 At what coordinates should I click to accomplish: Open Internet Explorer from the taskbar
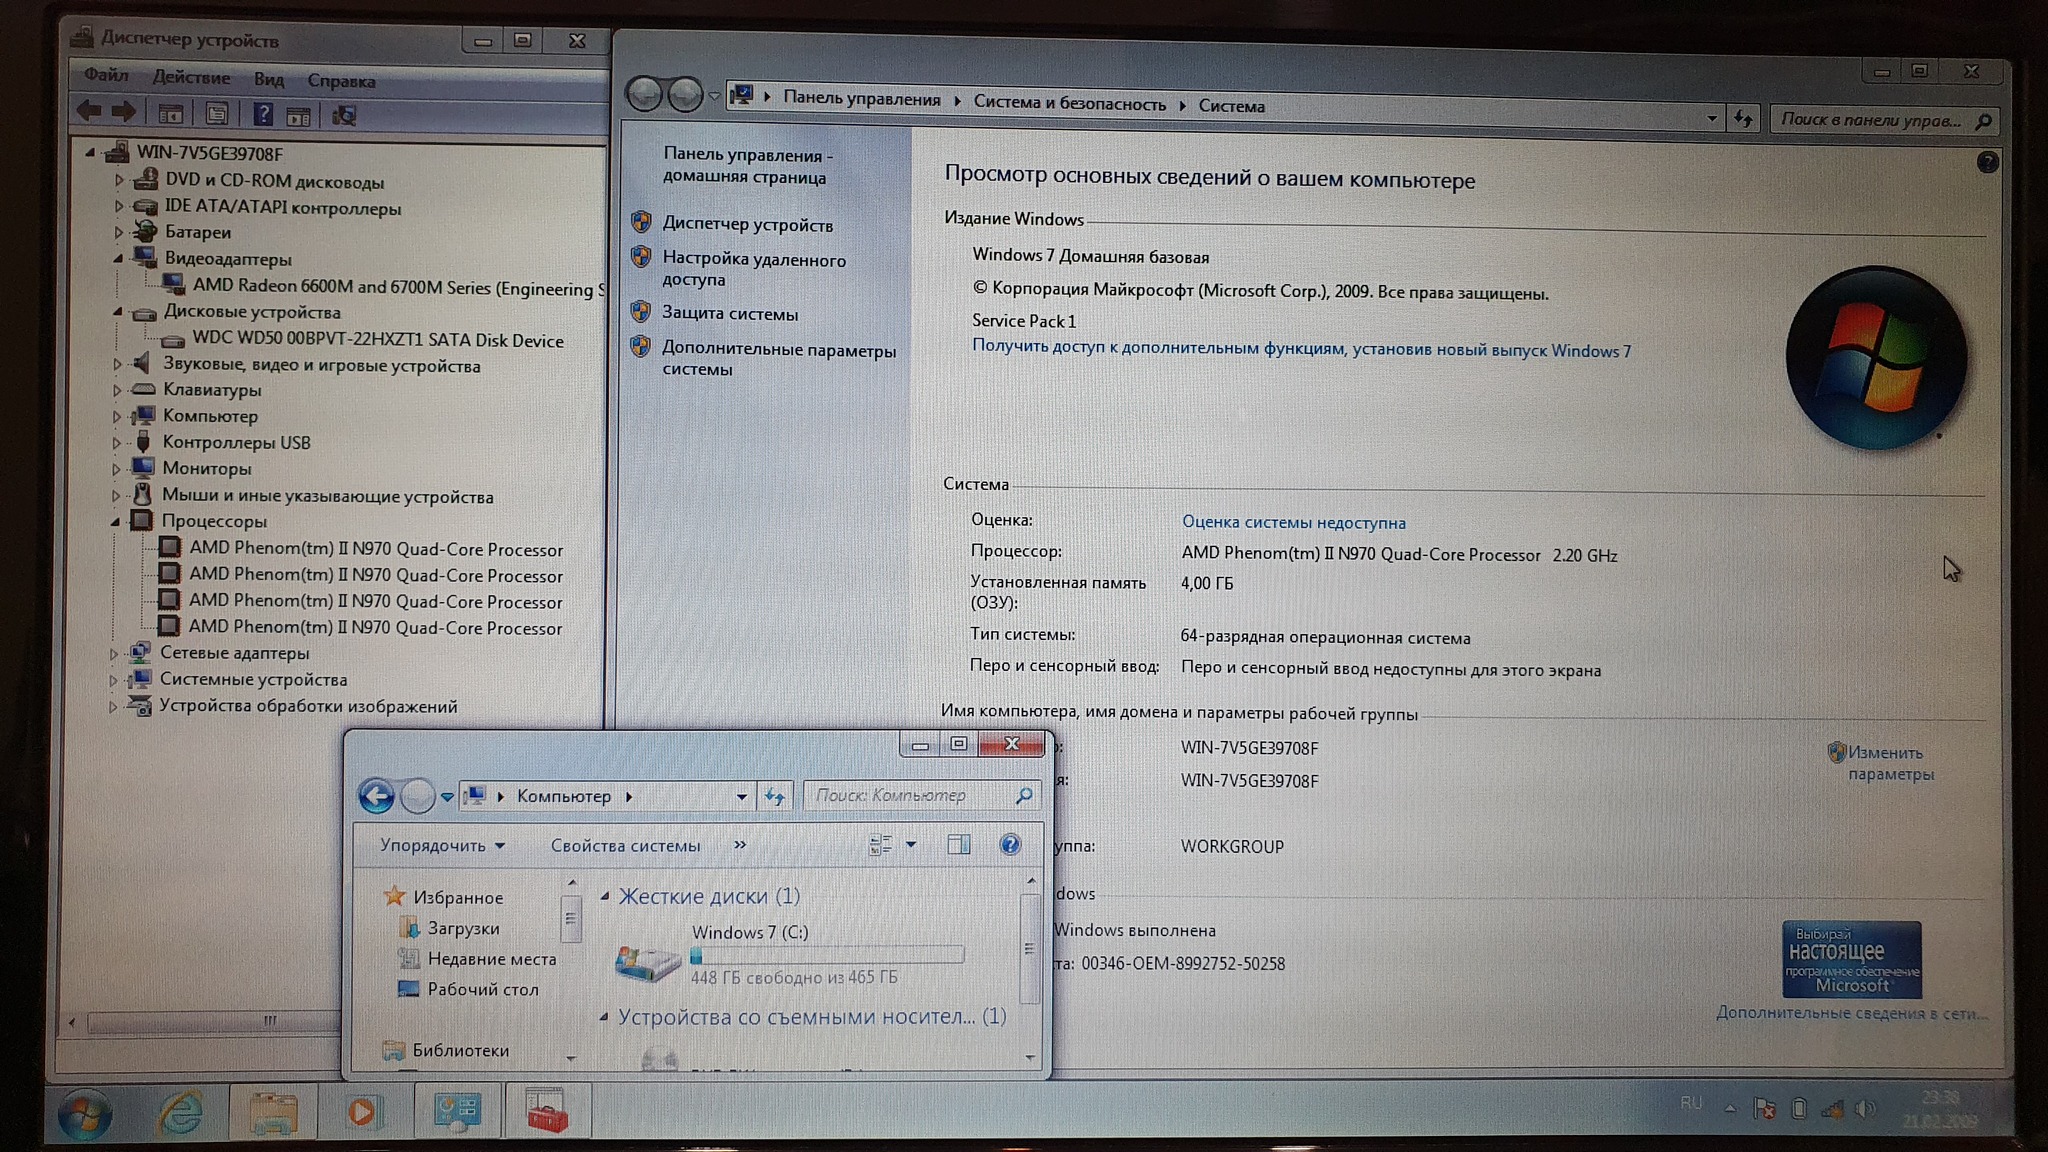pos(181,1112)
